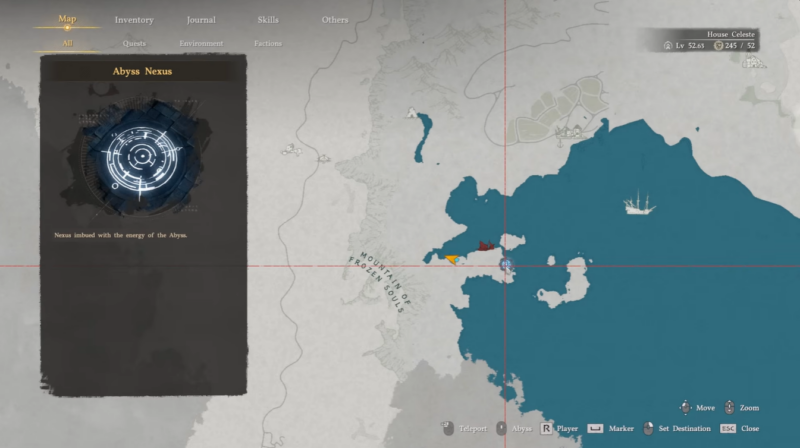
Task: Click the House Celeste title
Action: click(x=731, y=34)
